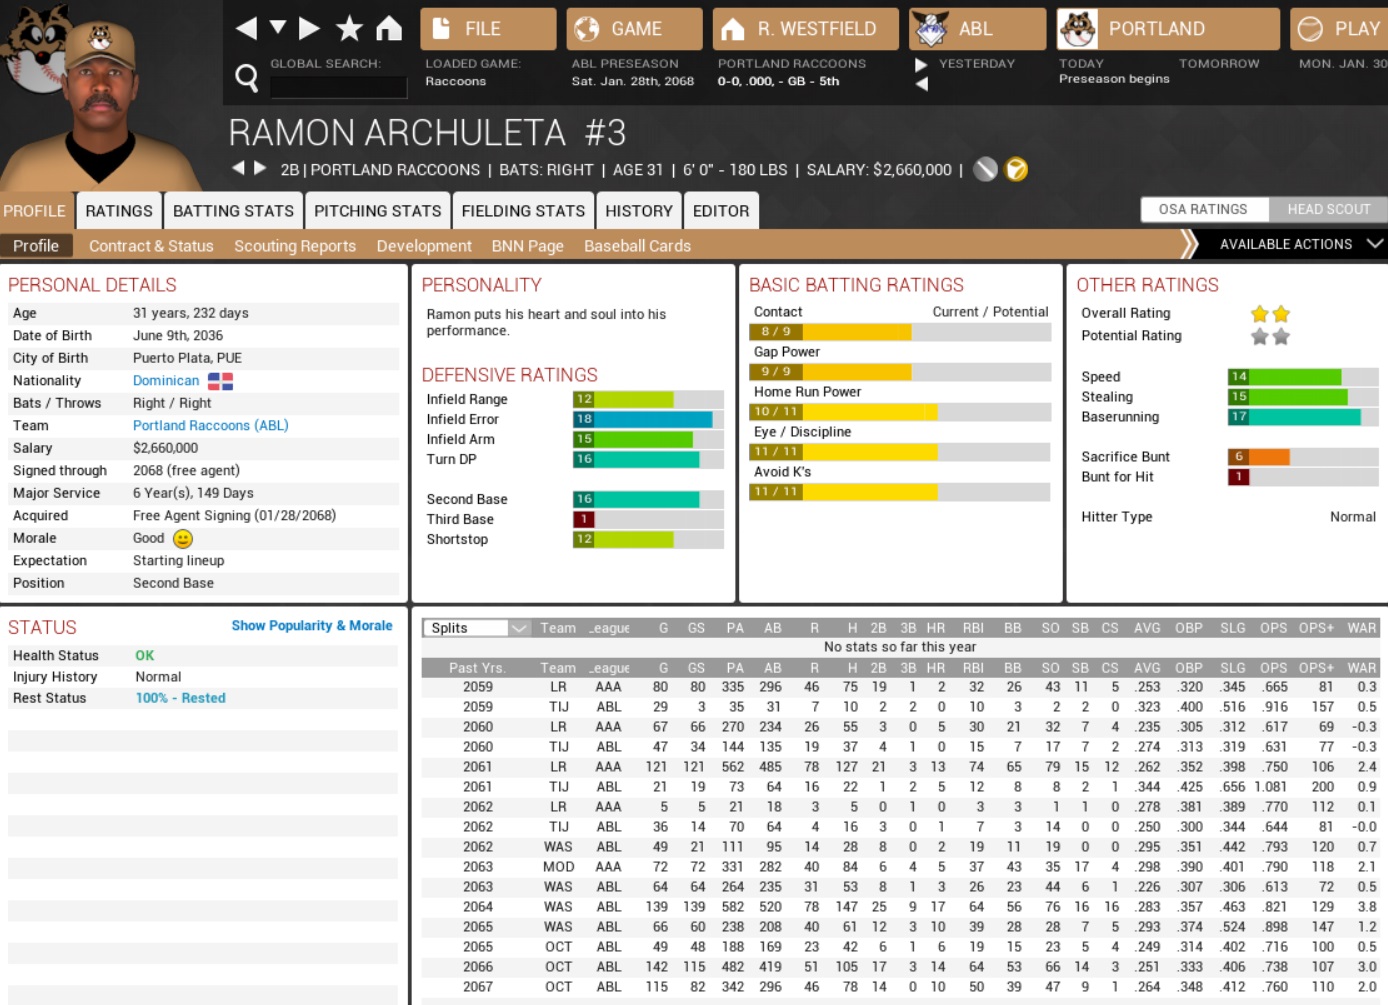Click Show Popularity & Morale link
This screenshot has width=1388, height=1005.
(312, 626)
